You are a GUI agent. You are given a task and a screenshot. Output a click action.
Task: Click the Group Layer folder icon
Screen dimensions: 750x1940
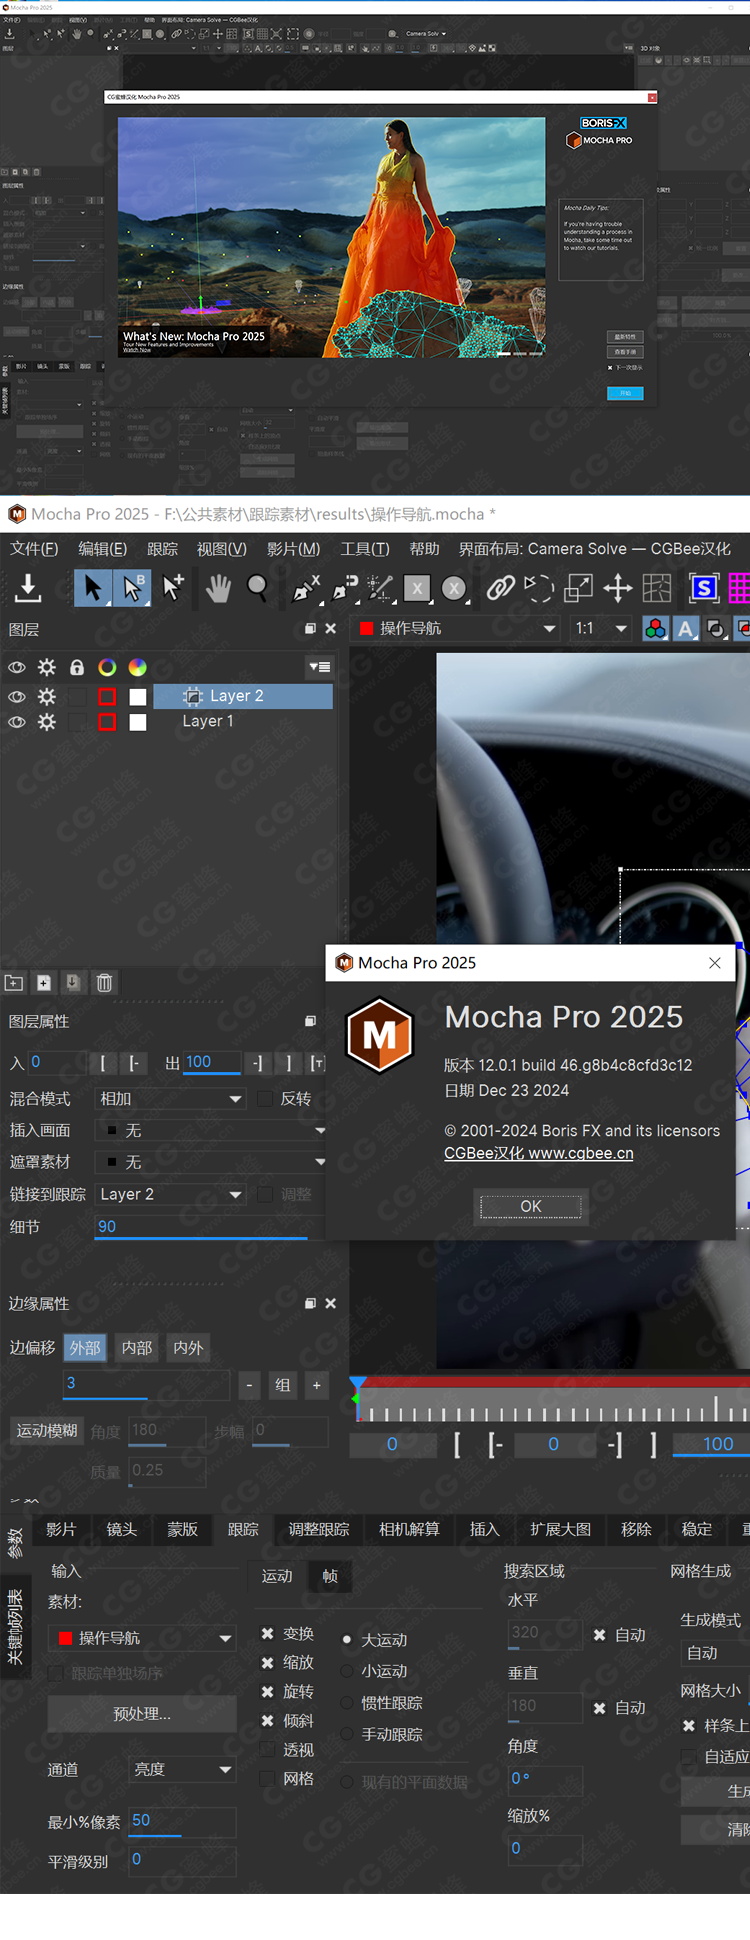click(x=14, y=983)
